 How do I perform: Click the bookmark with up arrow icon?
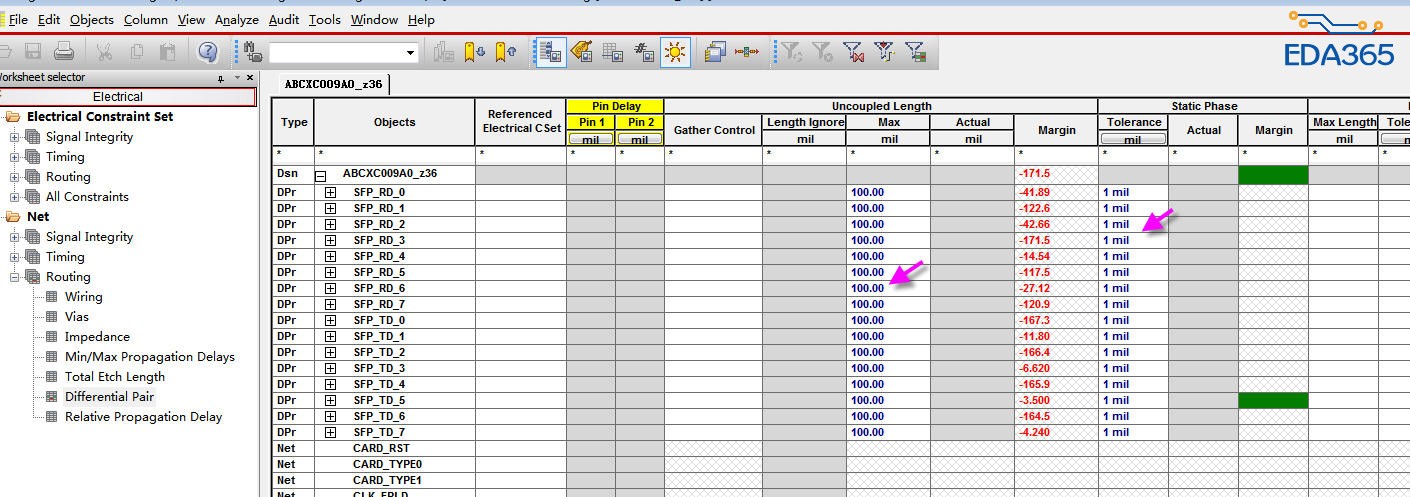point(506,52)
